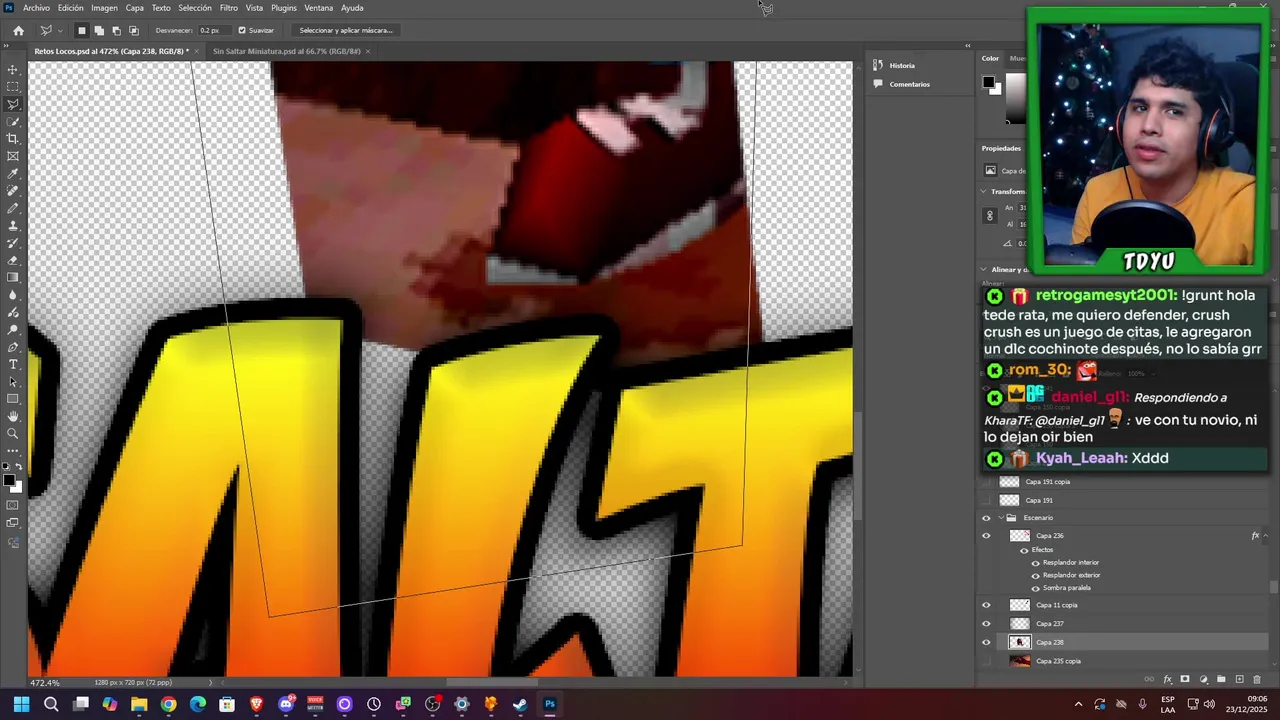
Task: Click the layer style fx icon at panel bottom
Action: [x=1167, y=680]
